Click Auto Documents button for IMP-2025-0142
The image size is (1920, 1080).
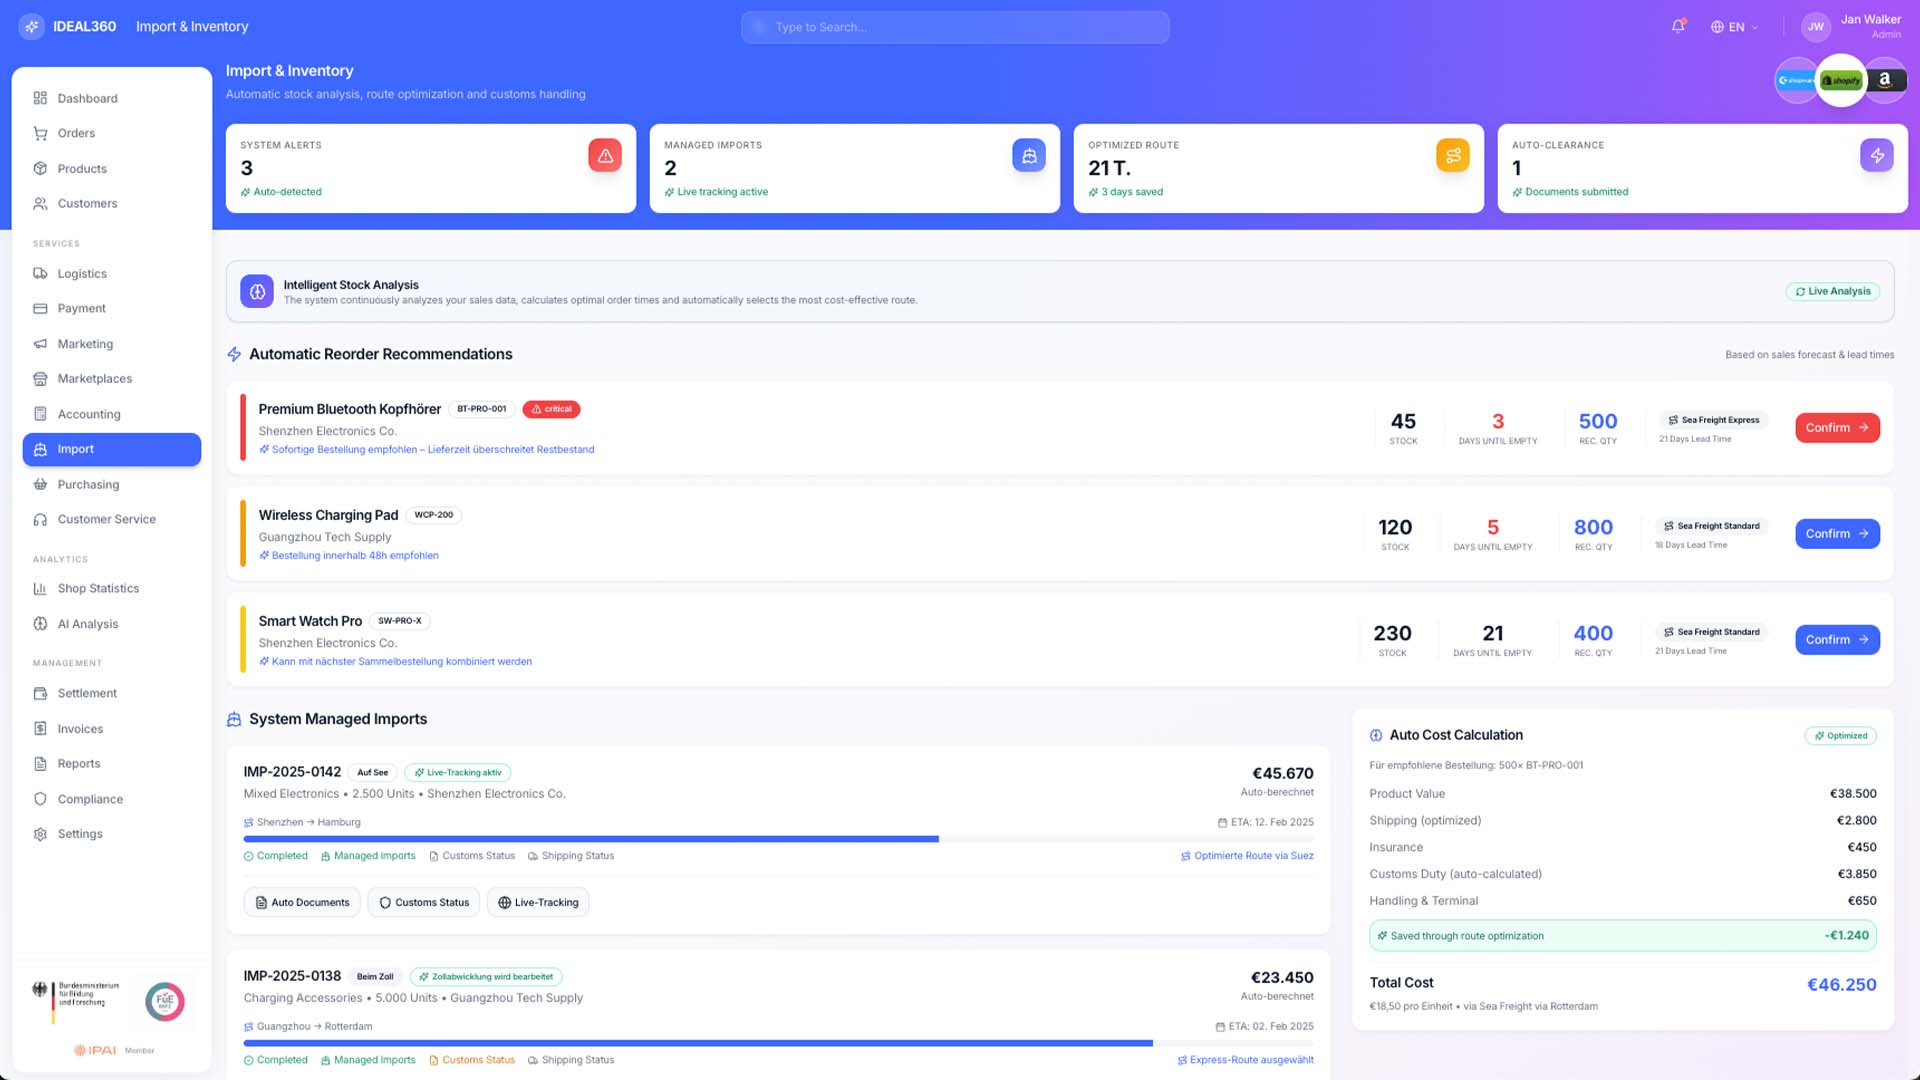coord(302,903)
